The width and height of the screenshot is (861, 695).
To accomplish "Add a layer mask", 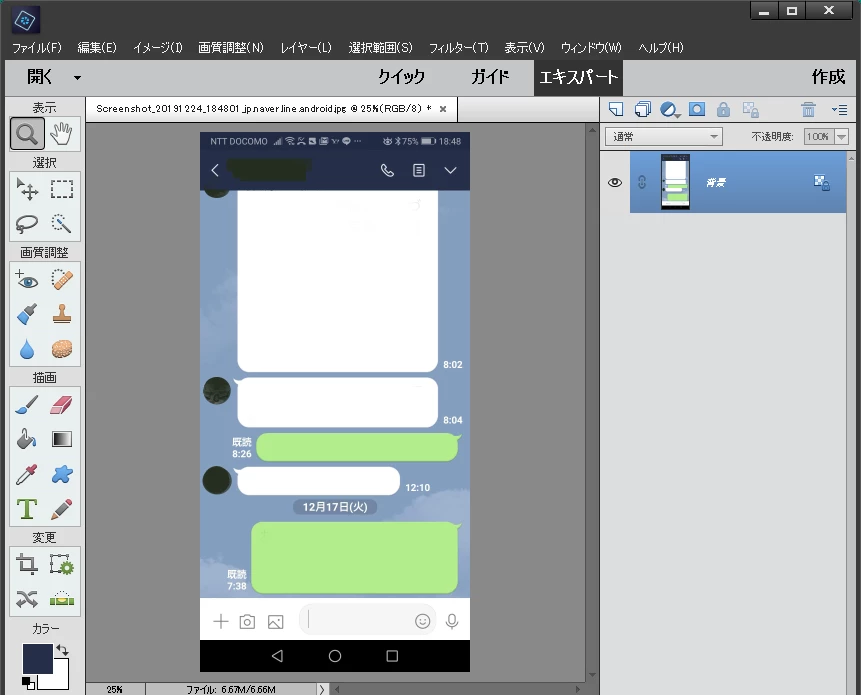I will pyautogui.click(x=697, y=109).
